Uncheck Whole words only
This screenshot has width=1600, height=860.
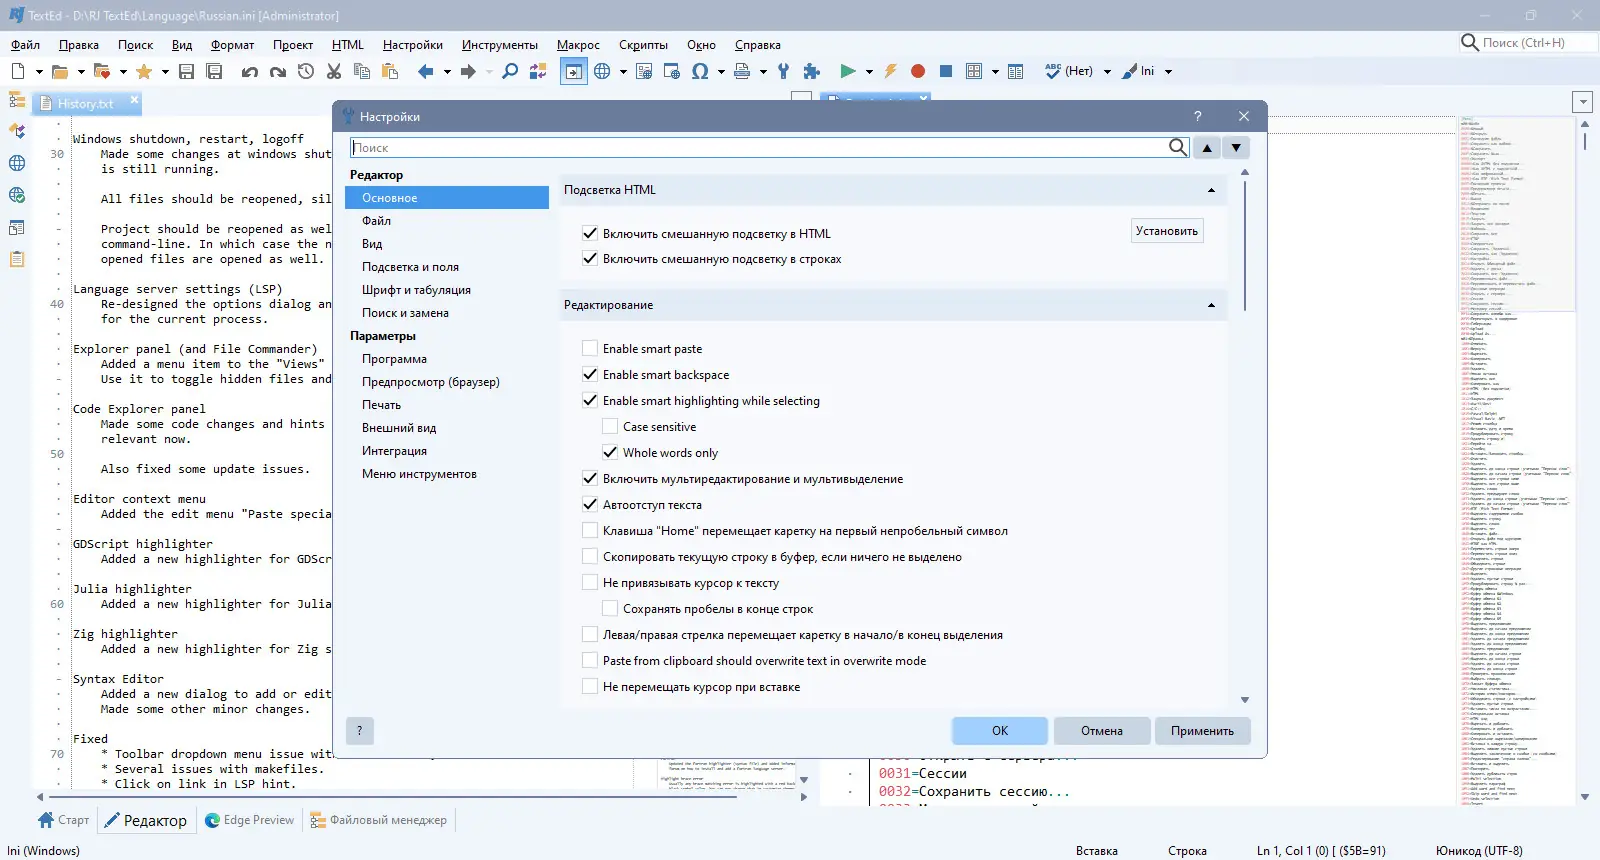[610, 452]
